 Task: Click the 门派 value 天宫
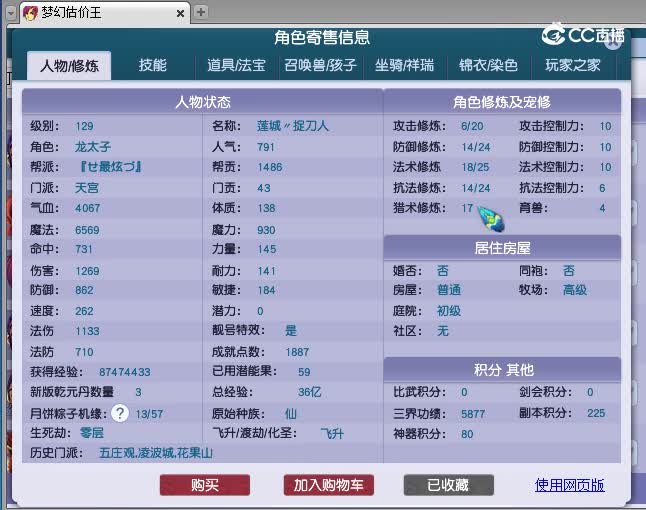[x=87, y=188]
